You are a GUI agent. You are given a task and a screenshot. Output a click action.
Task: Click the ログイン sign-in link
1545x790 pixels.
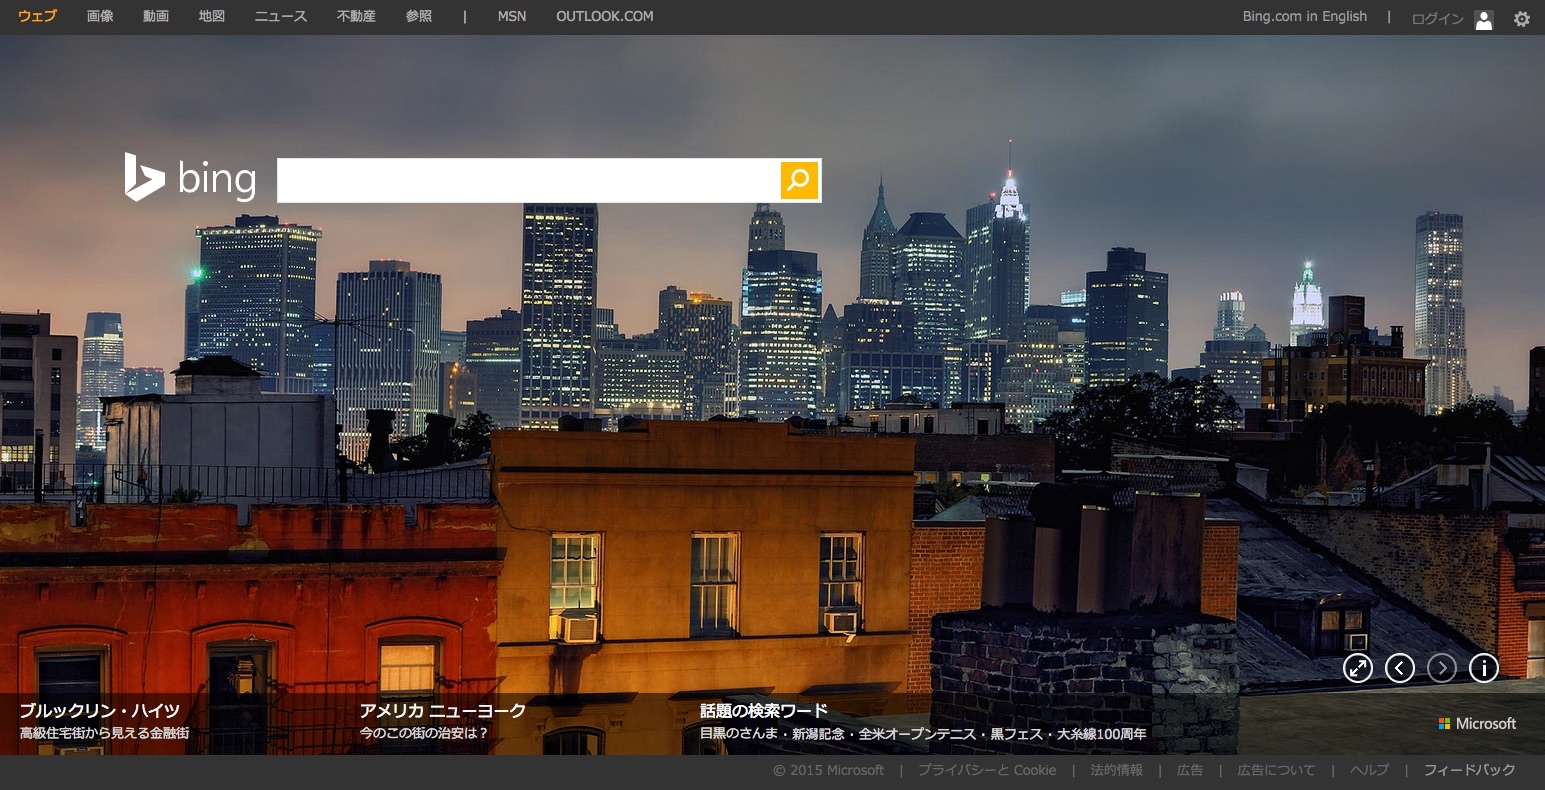tap(1437, 19)
